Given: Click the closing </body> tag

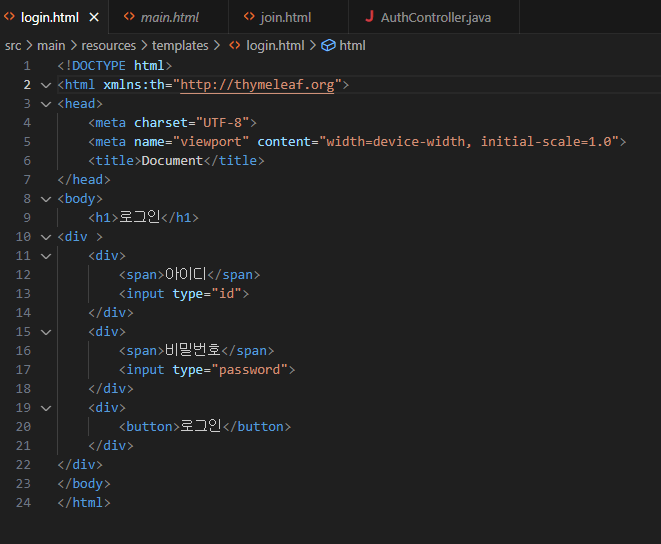Looking at the screenshot, I should (x=84, y=484).
